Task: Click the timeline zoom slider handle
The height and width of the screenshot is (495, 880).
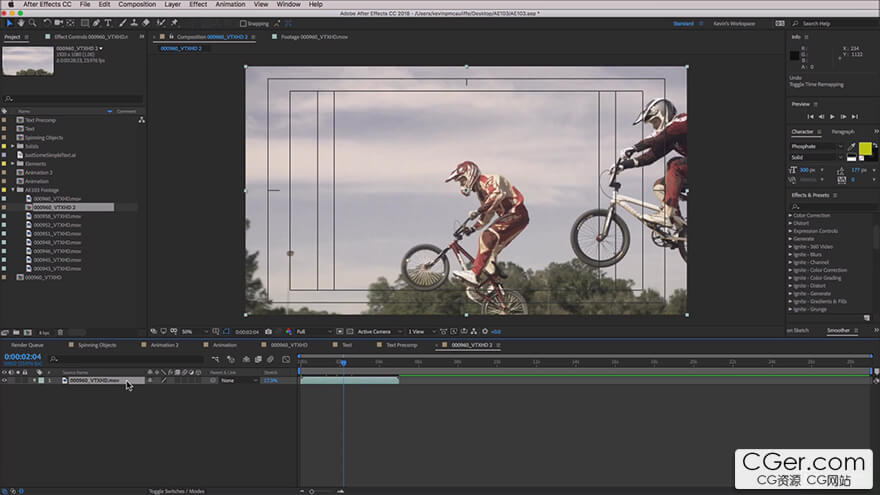Action: (x=312, y=491)
